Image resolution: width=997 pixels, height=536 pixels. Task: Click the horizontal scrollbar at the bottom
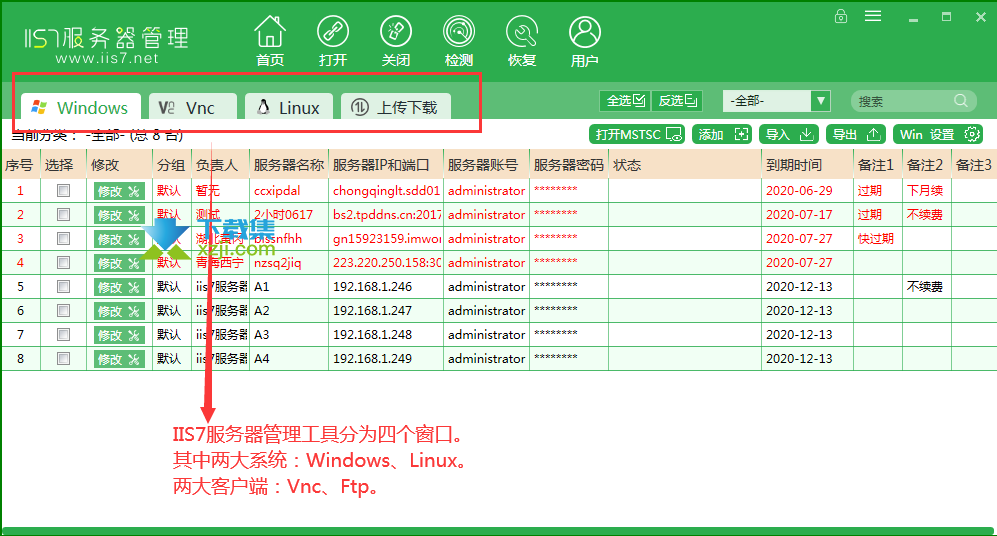pos(498,531)
